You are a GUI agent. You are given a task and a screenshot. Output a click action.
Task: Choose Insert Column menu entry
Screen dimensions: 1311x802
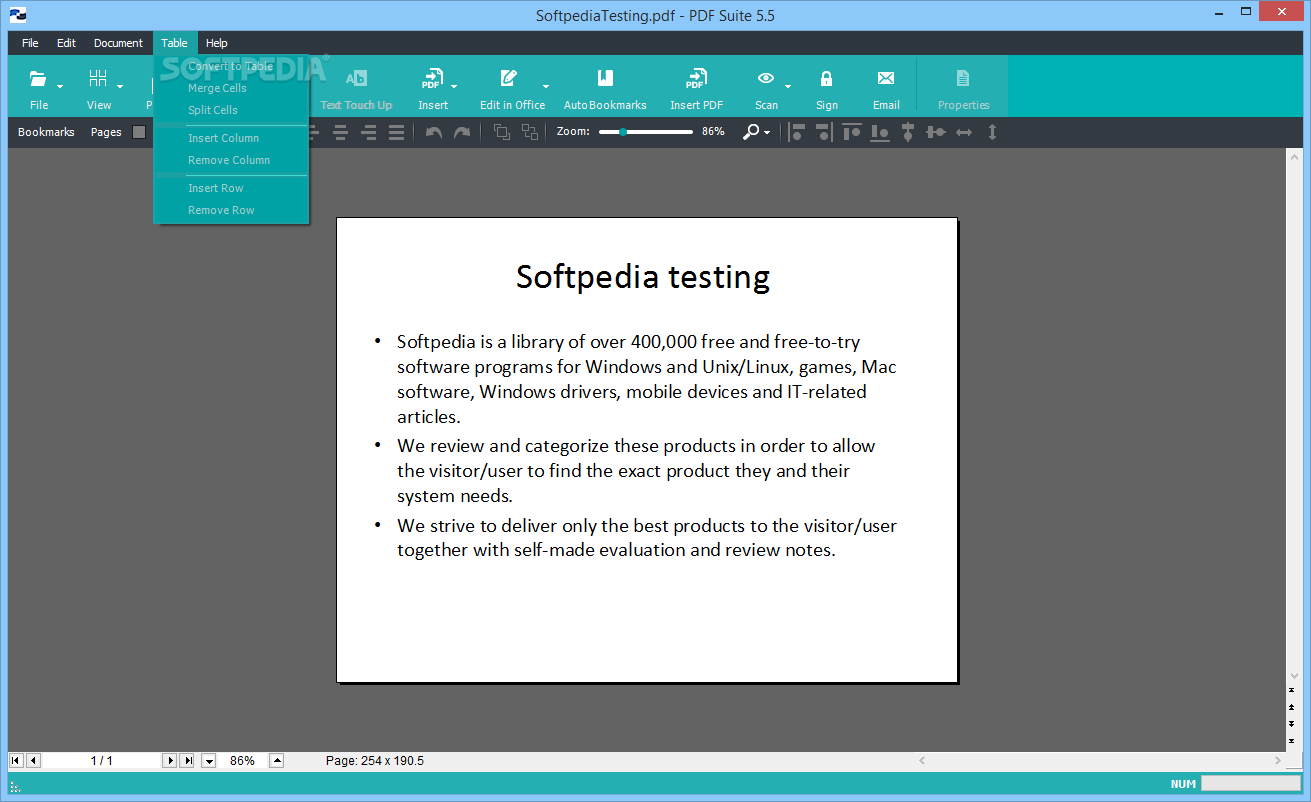point(231,138)
